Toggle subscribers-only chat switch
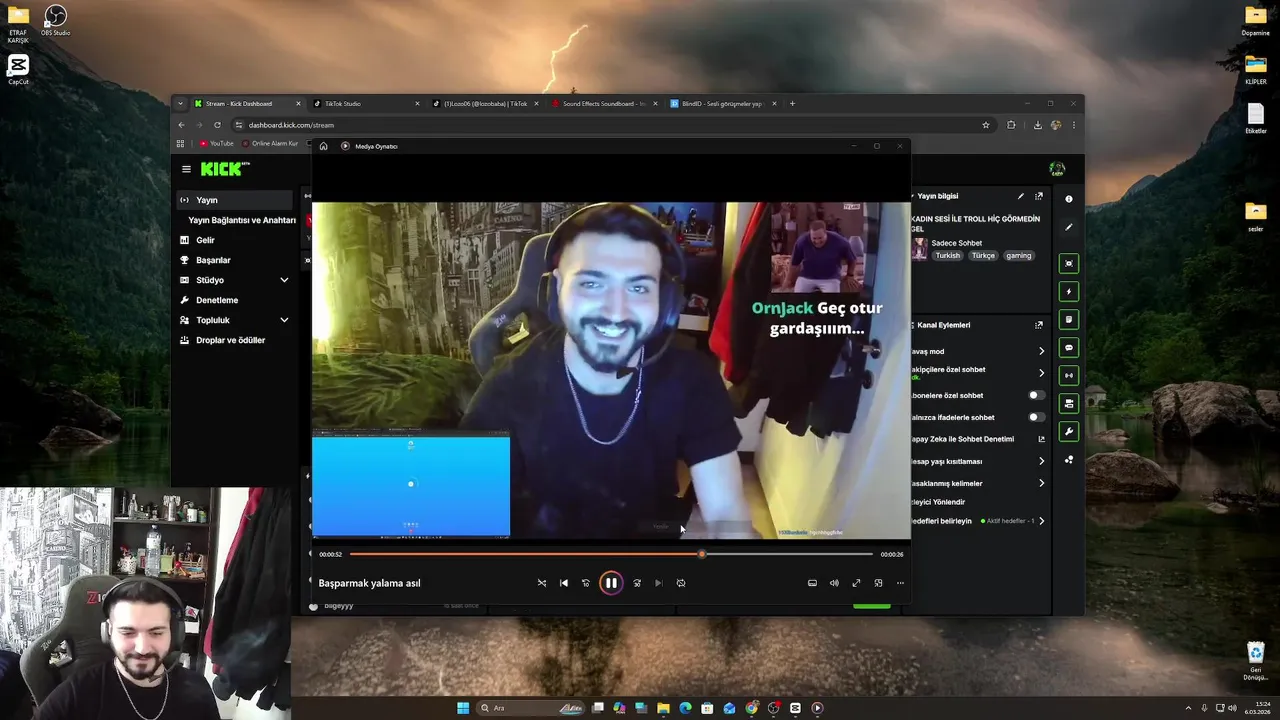Viewport: 1280px width, 720px height. tap(1036, 395)
